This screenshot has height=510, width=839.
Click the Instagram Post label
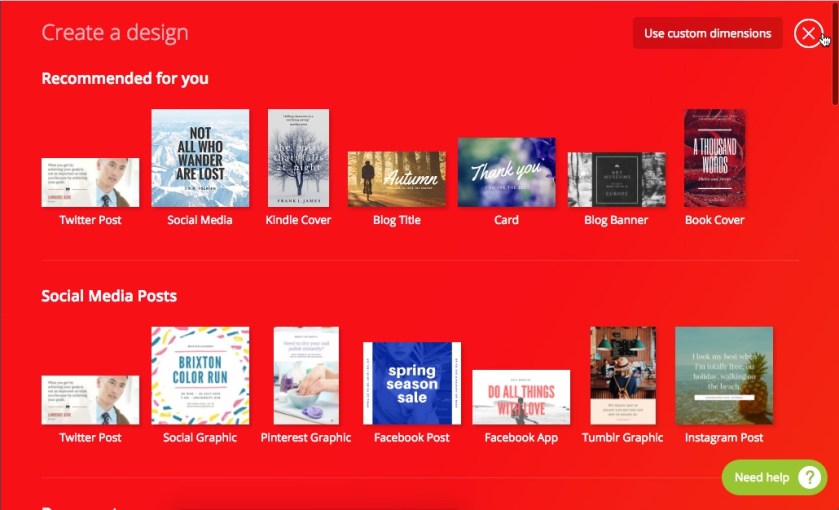point(724,438)
